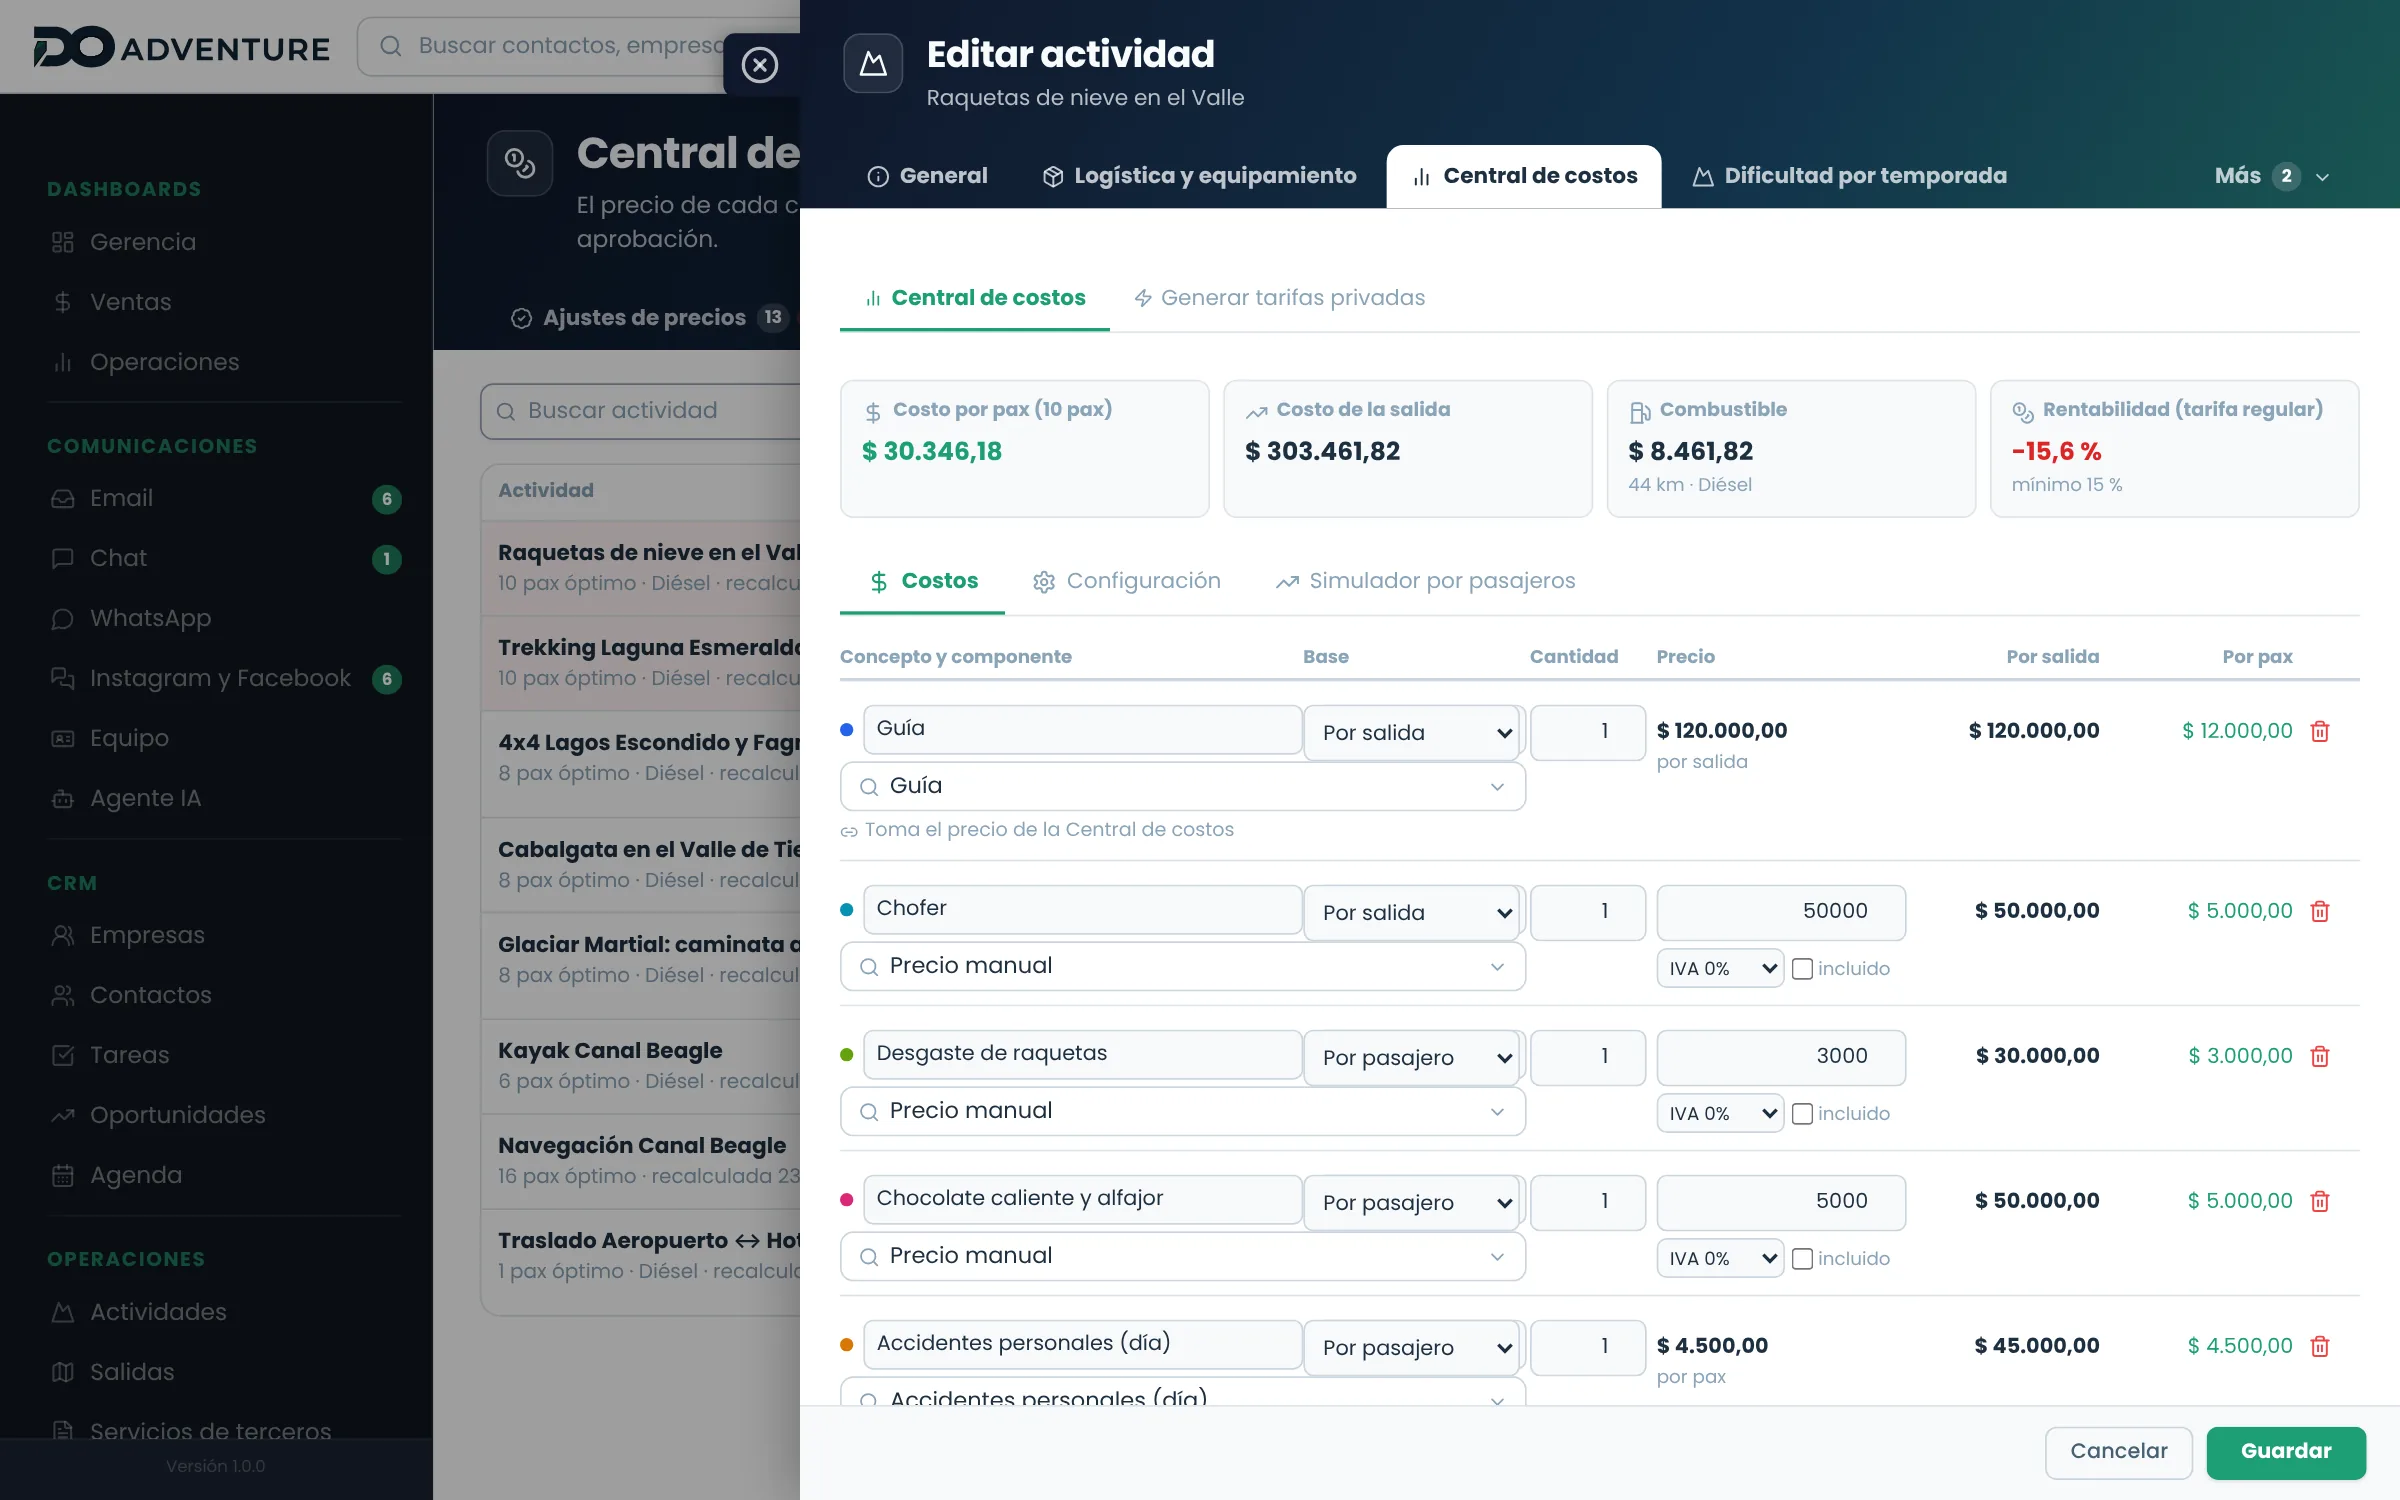Click the Guardar button
Screen dimensions: 2400x1500
pyautogui.click(x=2286, y=1452)
